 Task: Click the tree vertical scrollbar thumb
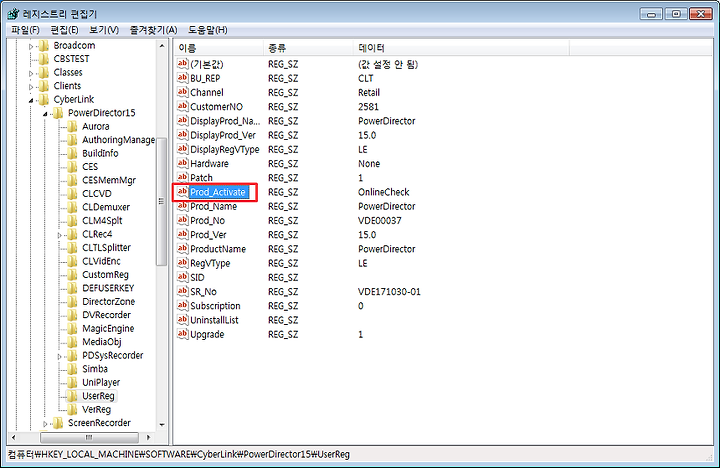point(161,201)
